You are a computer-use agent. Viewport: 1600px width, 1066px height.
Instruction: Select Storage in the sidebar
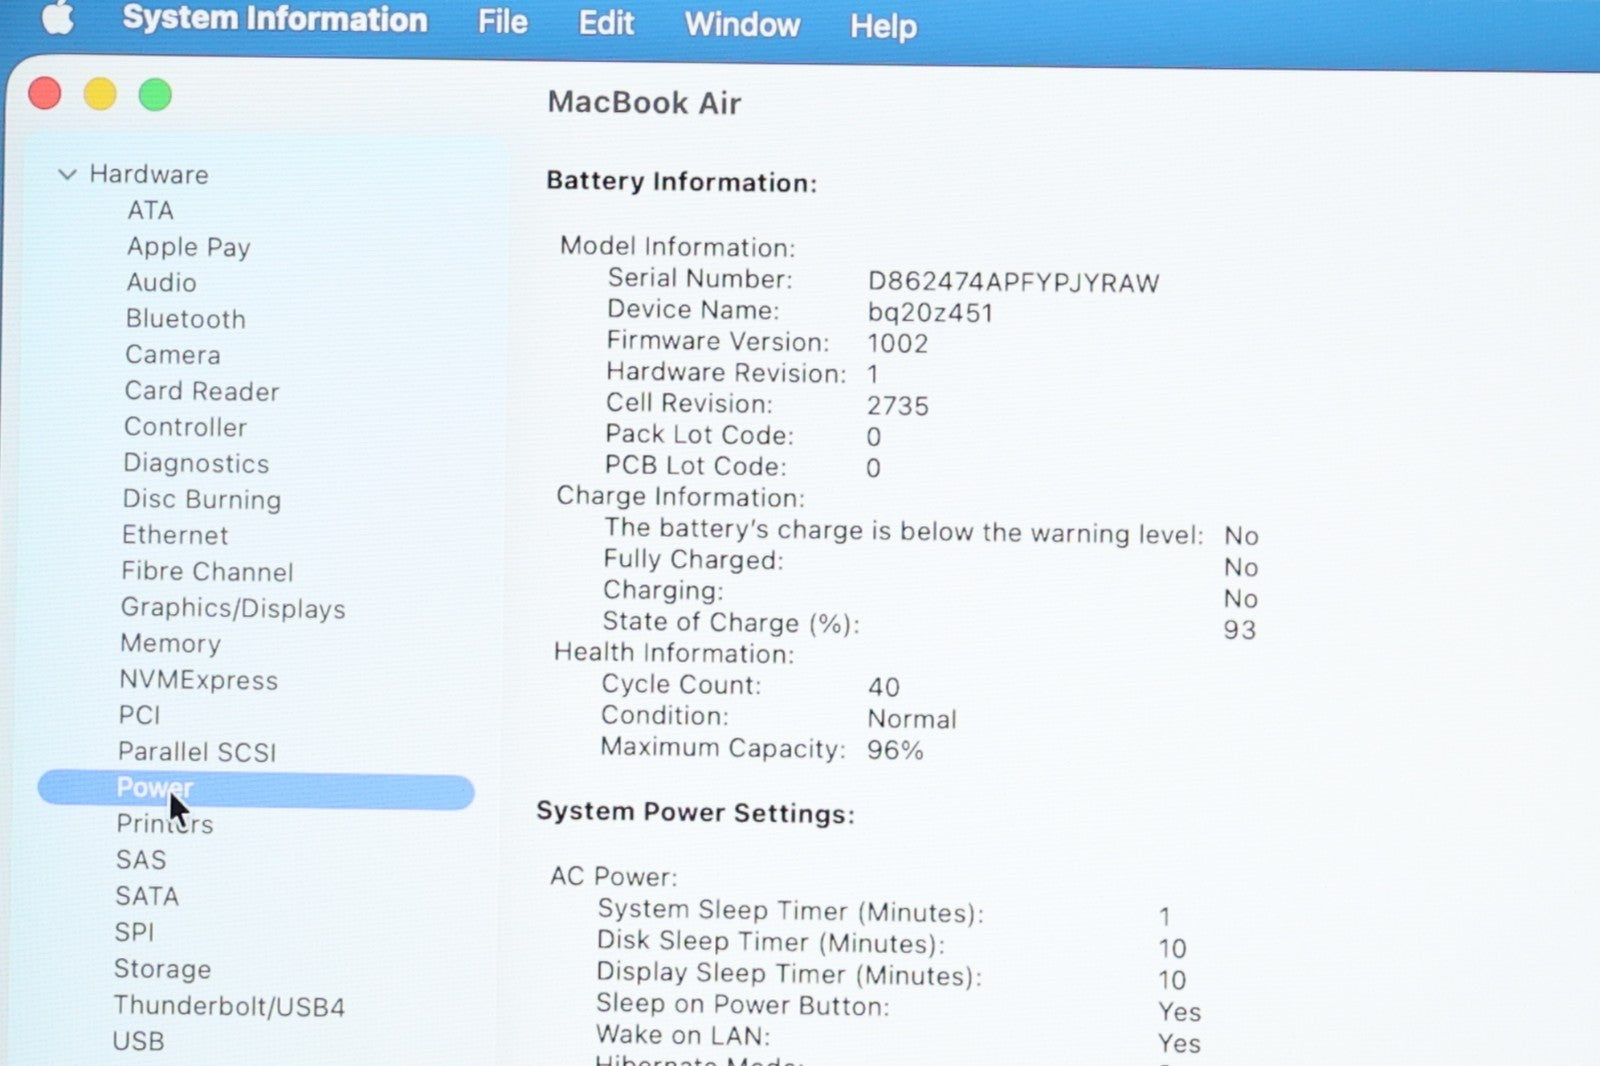click(162, 969)
